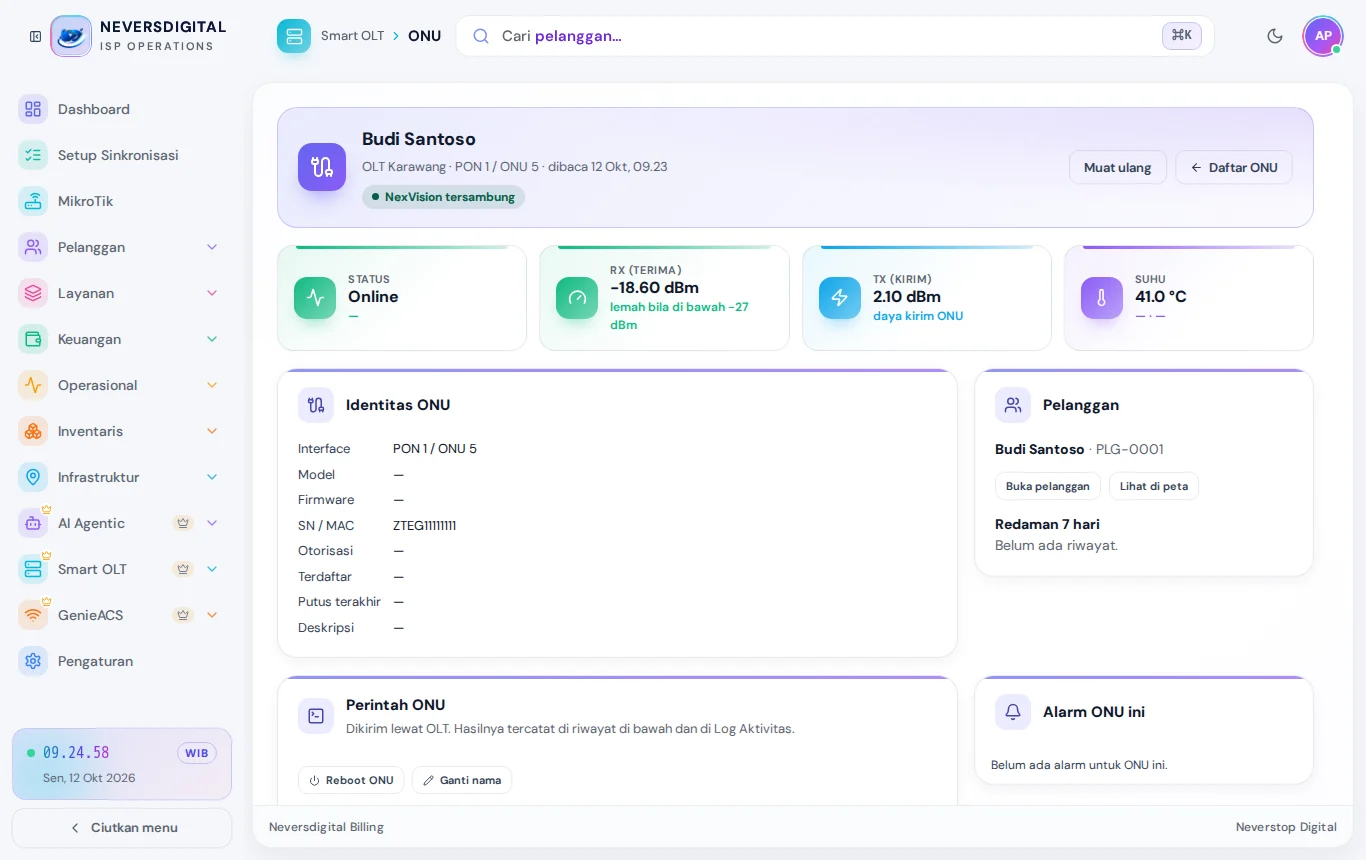
Task: Click the Alarm ONU bell icon
Action: coord(1013,712)
